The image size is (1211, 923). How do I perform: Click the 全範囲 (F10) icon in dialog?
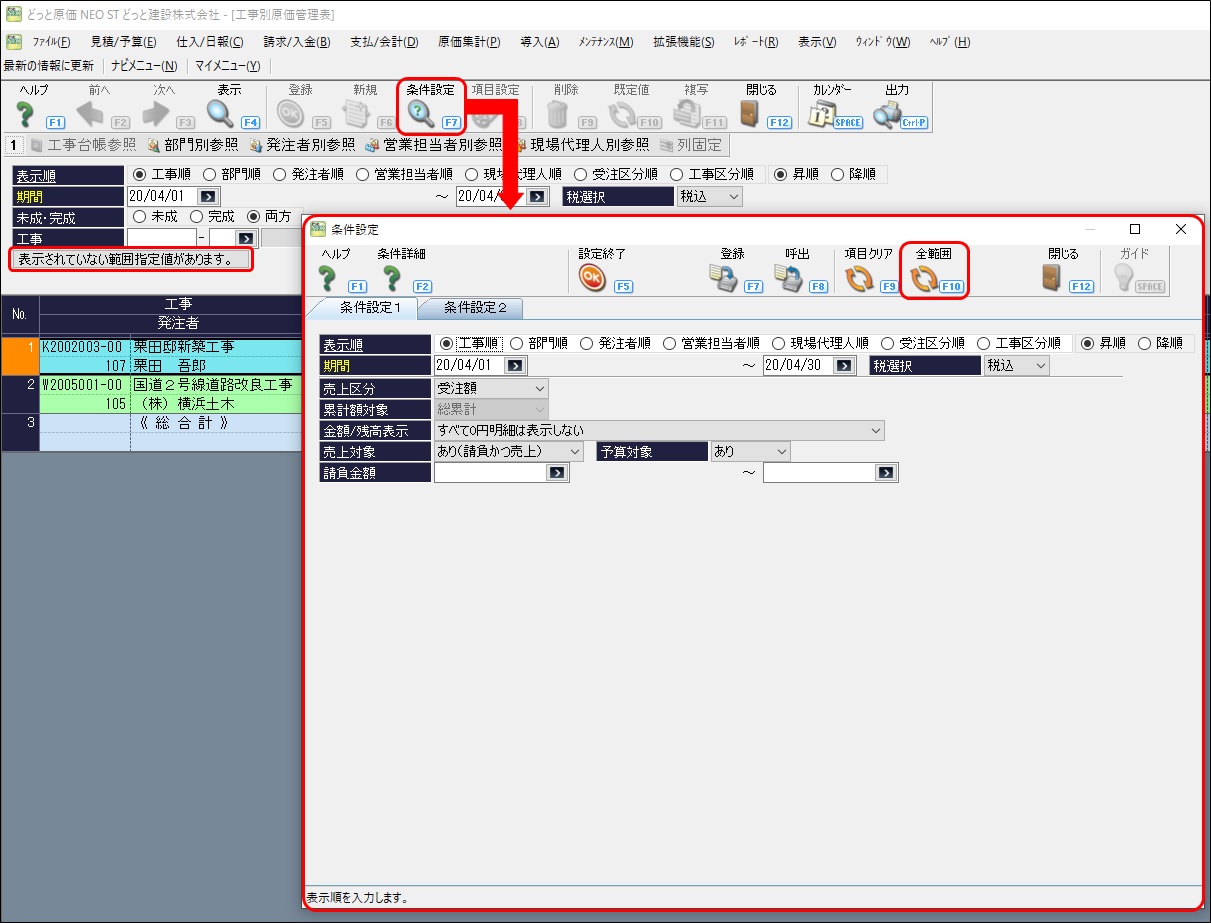point(925,278)
